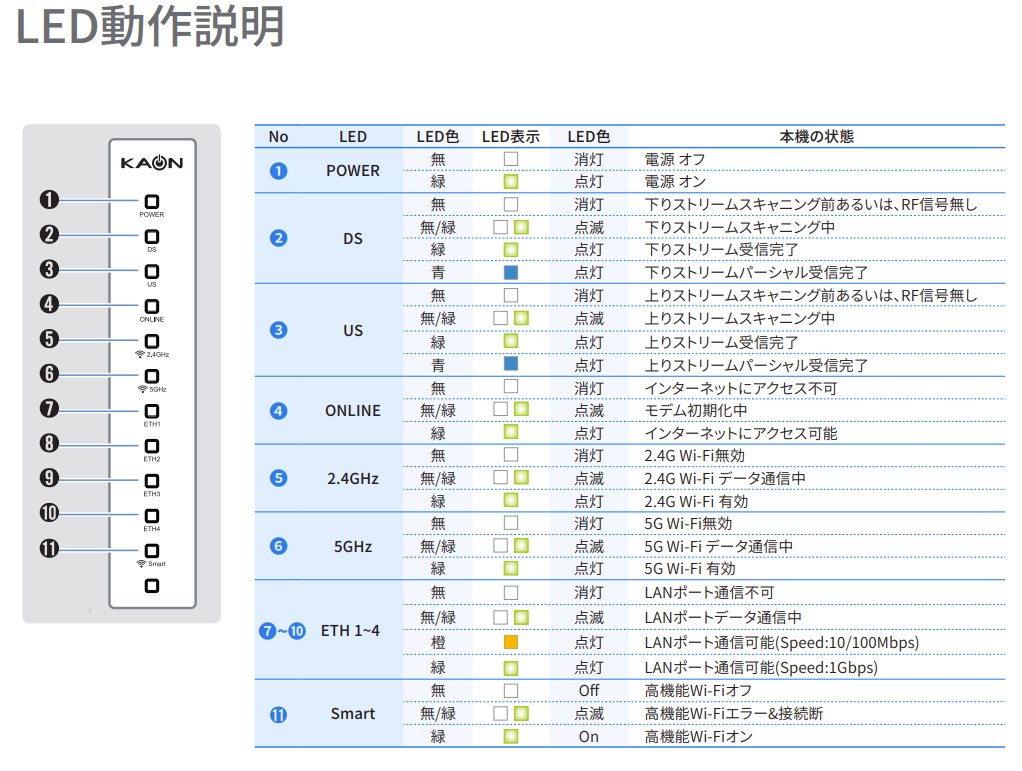Click the DS LED indicator on the device
1022x771 pixels.
152,236
